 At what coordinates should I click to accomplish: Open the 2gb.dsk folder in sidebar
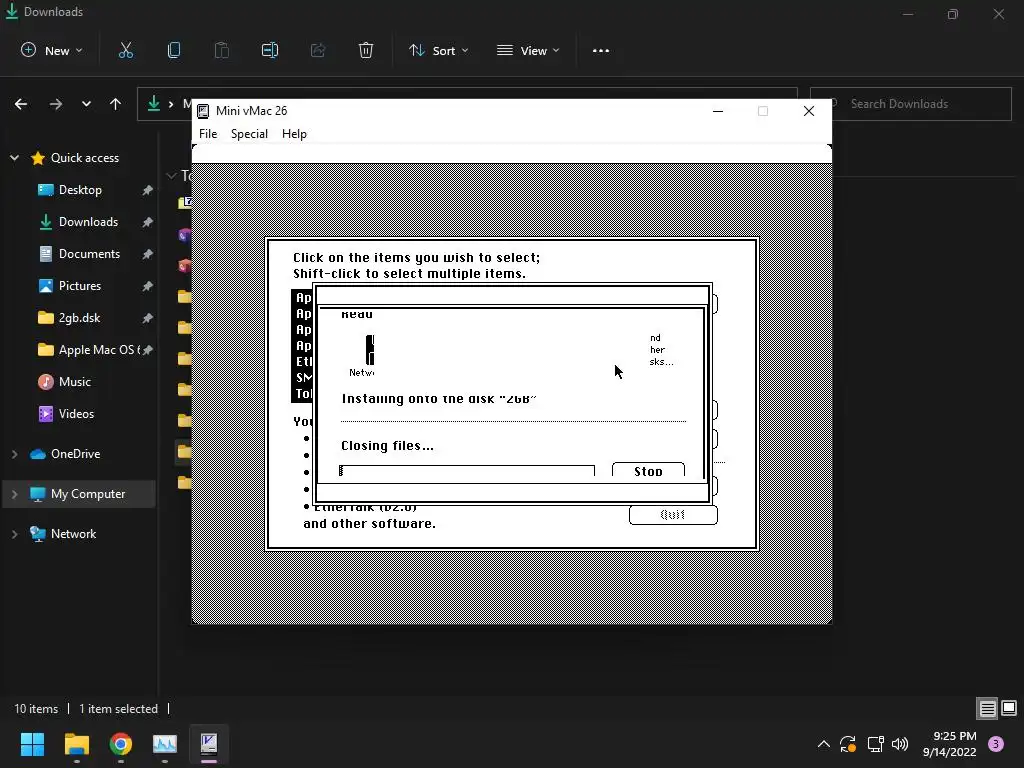(x=79, y=318)
